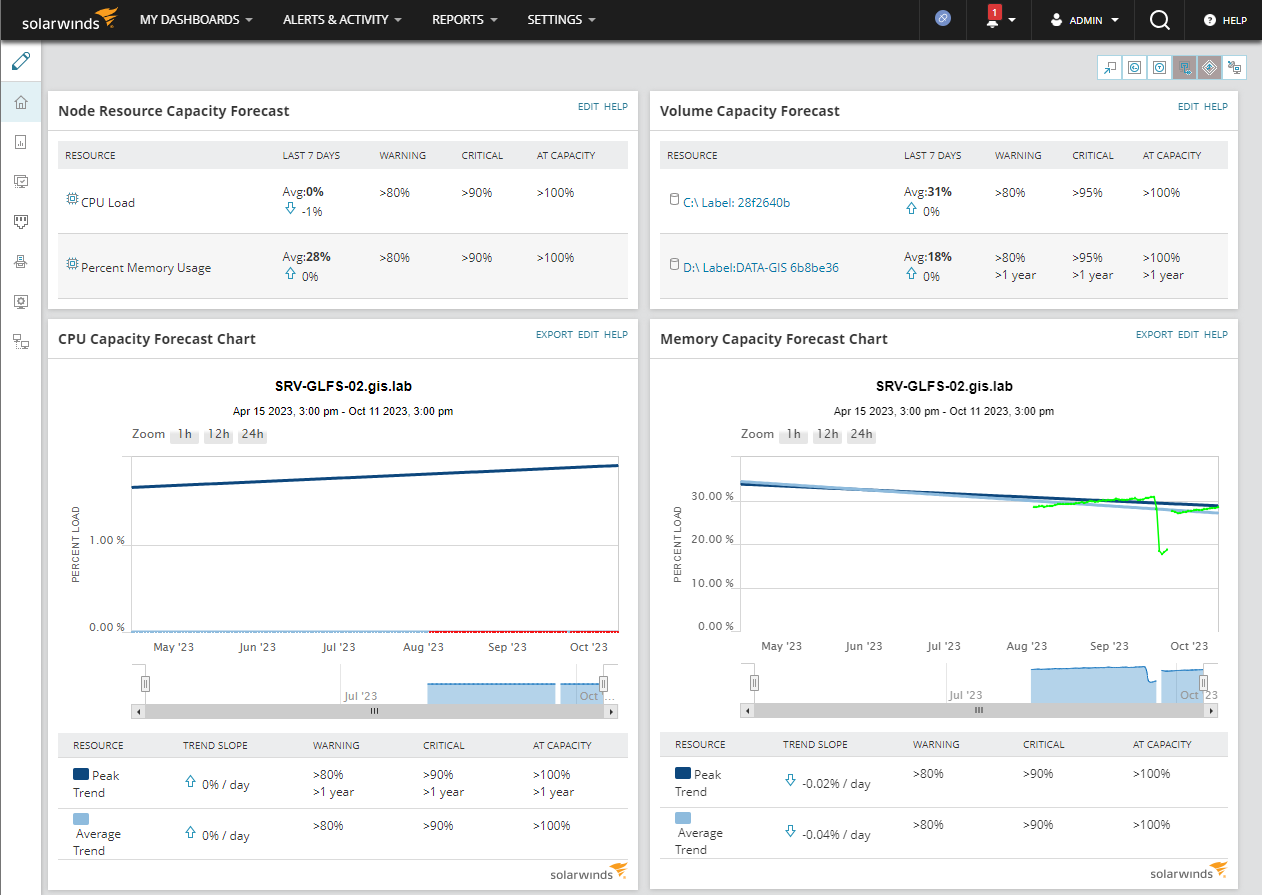Click EXPORT on Memory Capacity Forecast Chart
This screenshot has width=1262, height=895.
pos(1154,335)
